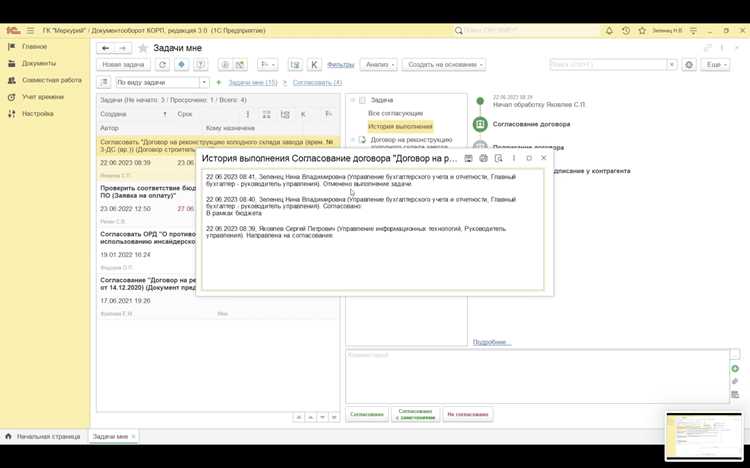
Task: Open preview icon in history dialog header
Action: click(x=498, y=158)
